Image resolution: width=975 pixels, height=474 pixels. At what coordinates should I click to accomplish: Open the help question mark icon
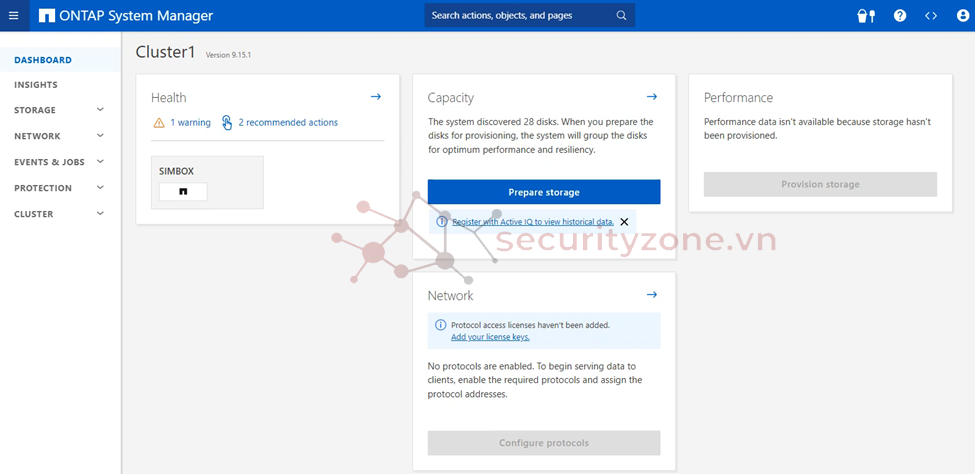(900, 16)
